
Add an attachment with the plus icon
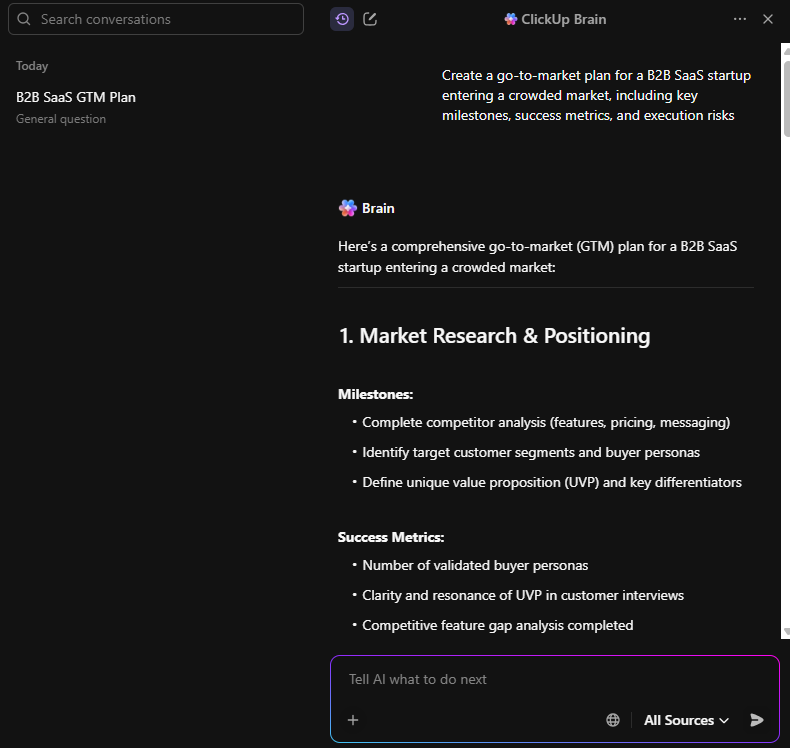tap(353, 720)
